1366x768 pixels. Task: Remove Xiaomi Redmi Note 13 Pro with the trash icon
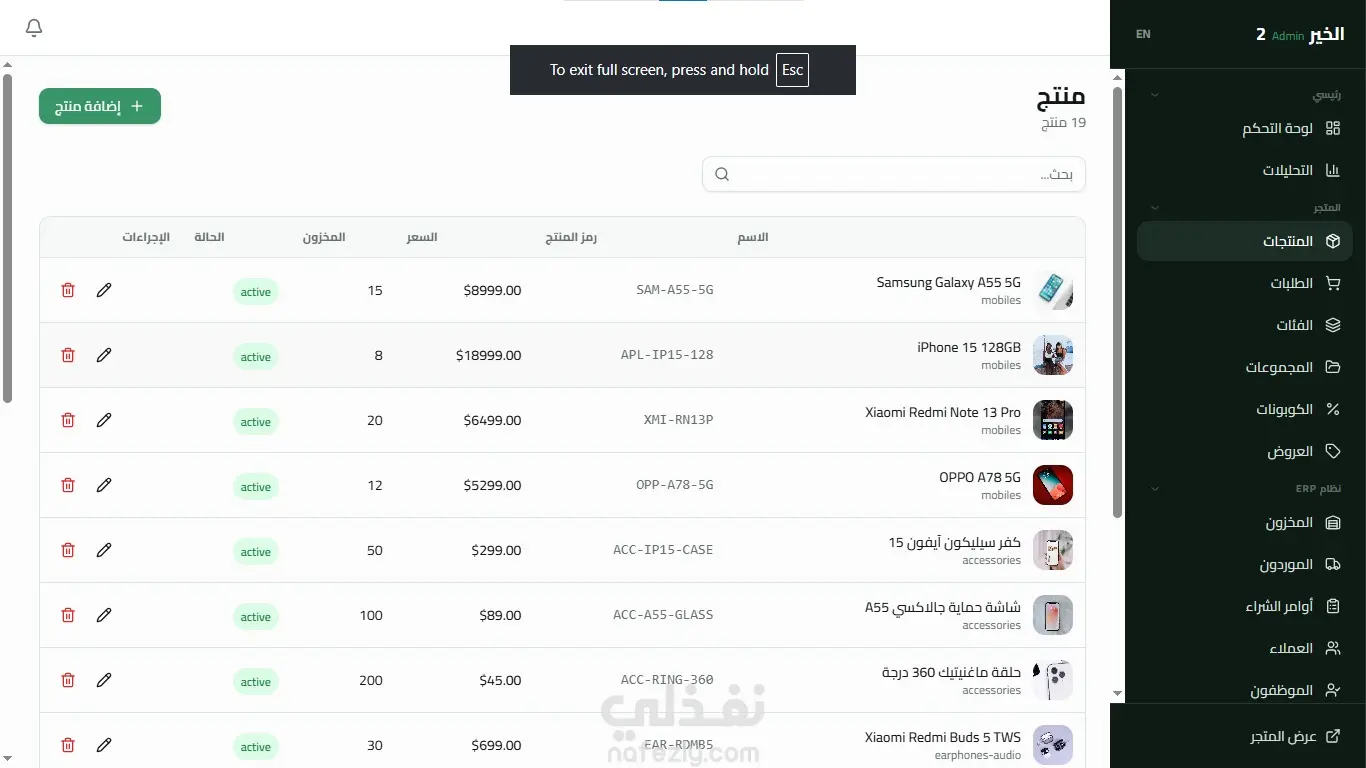pos(68,420)
